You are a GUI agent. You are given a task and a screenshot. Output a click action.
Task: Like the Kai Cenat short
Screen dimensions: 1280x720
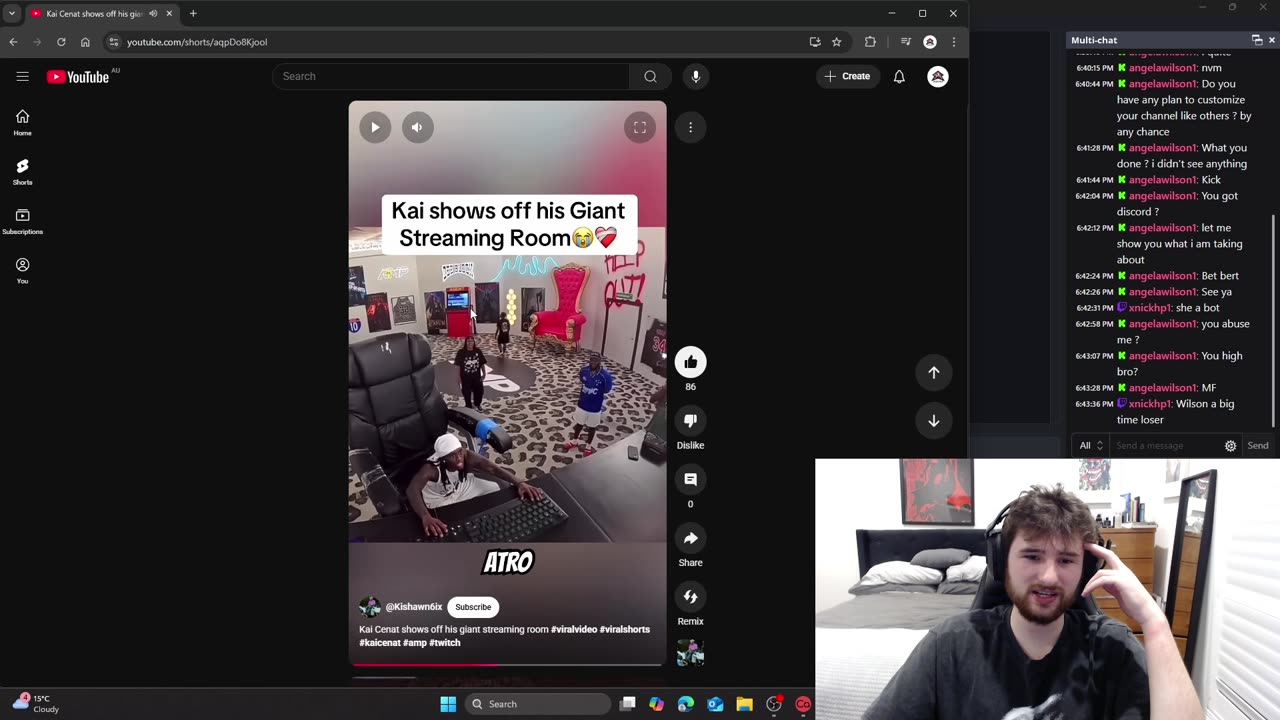pos(690,362)
